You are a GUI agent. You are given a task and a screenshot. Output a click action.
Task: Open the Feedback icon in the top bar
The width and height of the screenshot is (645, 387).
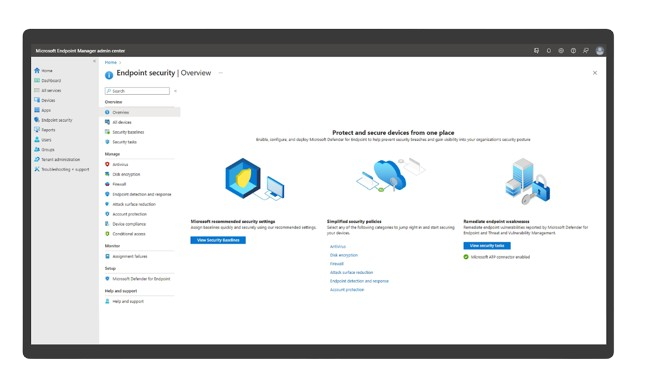(586, 51)
